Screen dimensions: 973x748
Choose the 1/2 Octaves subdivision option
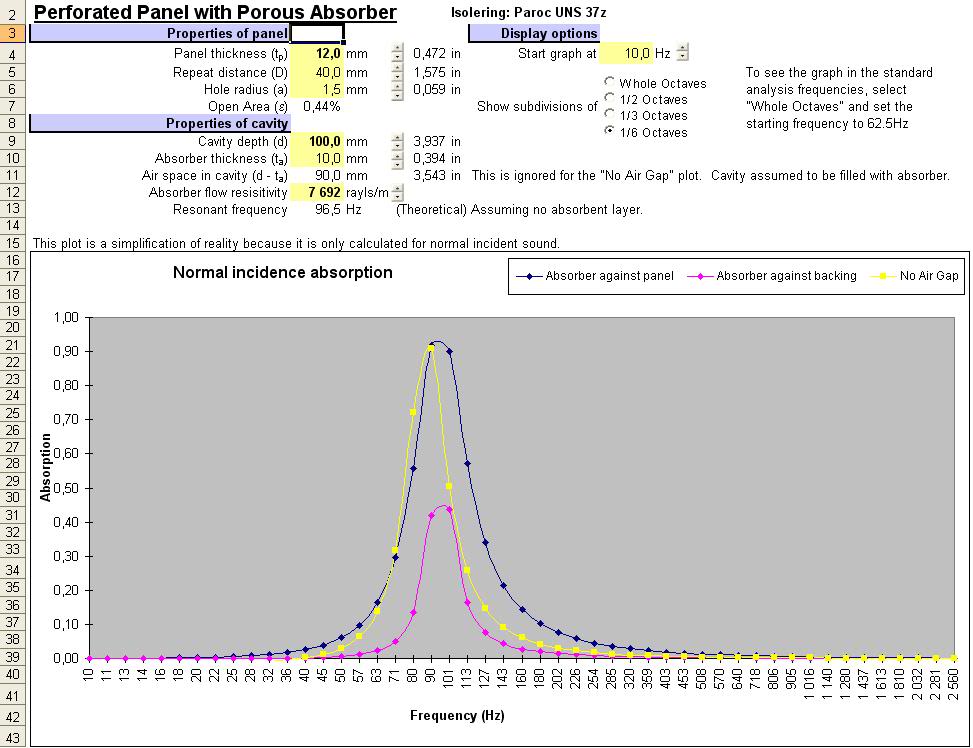(x=609, y=98)
